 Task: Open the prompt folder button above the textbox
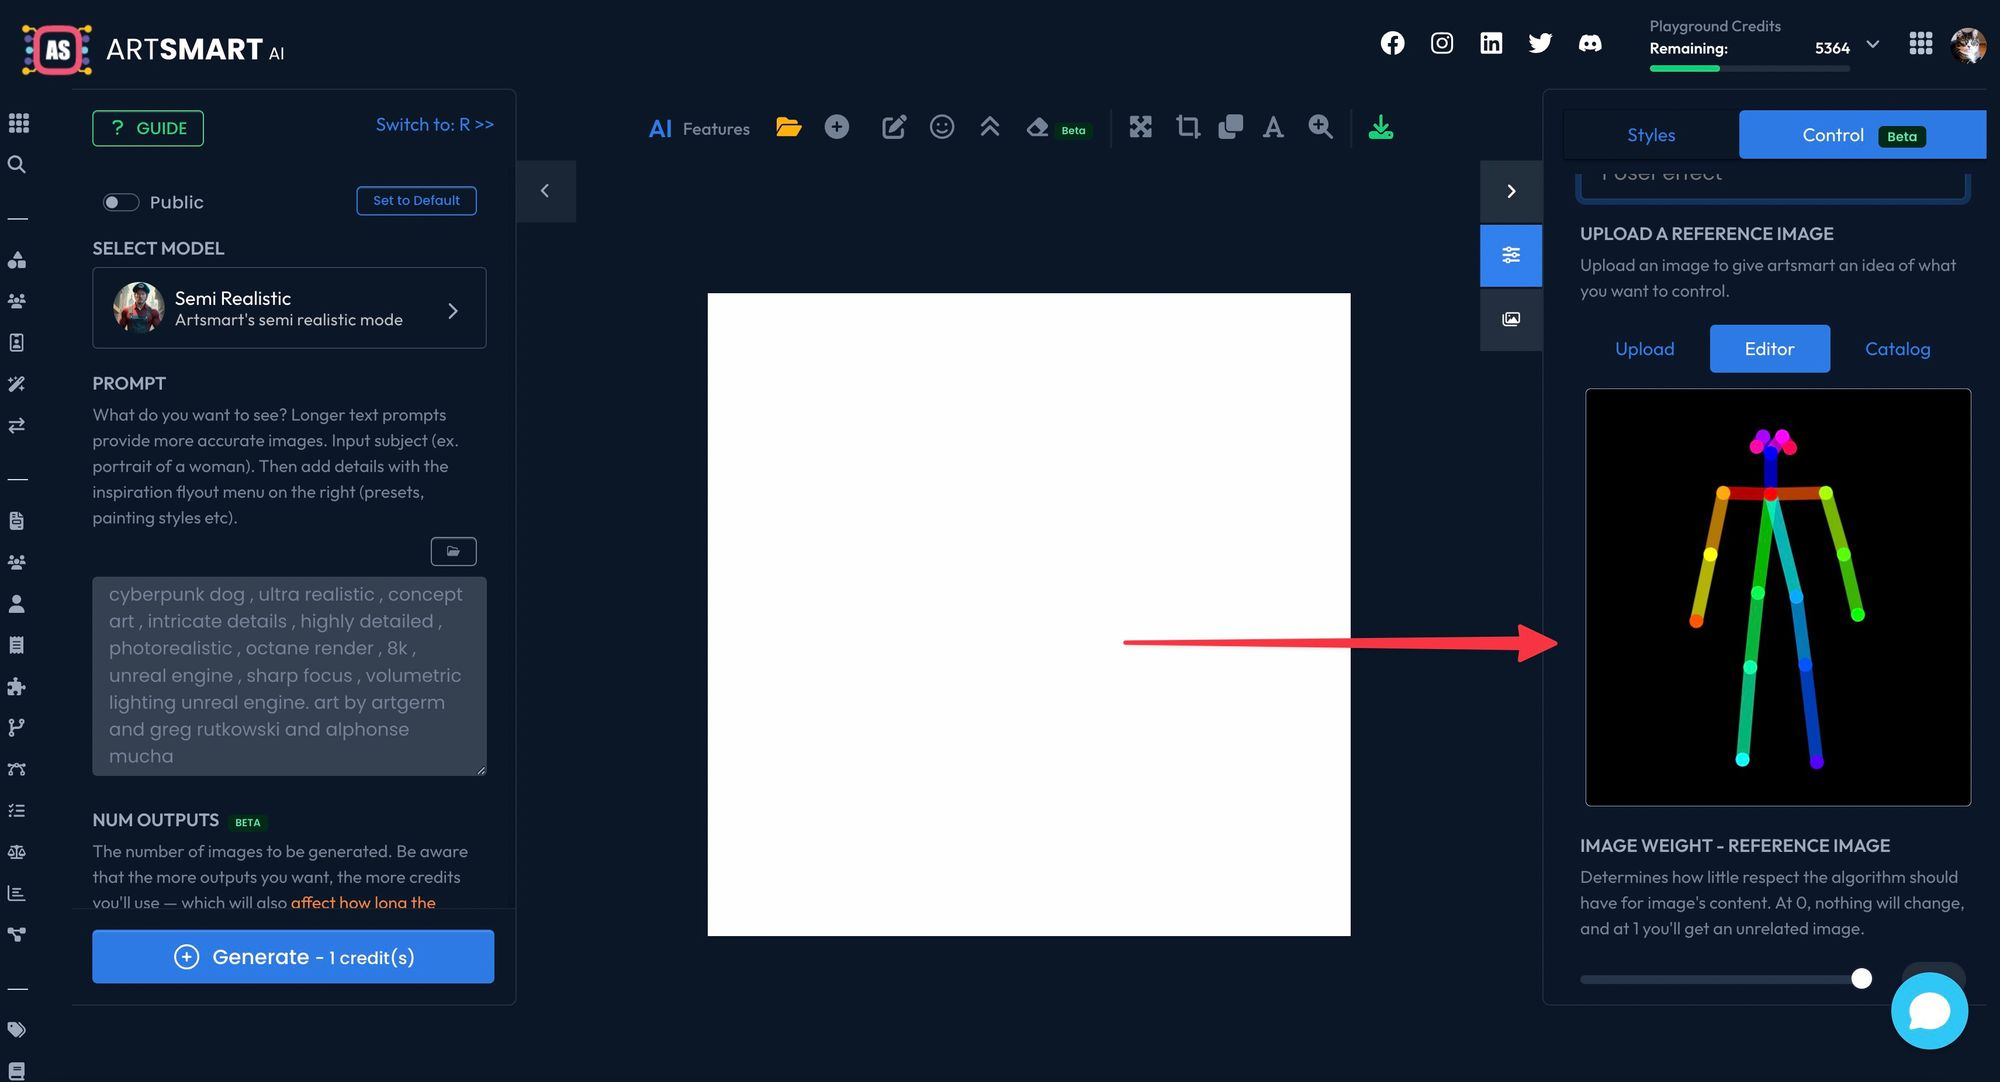point(453,551)
